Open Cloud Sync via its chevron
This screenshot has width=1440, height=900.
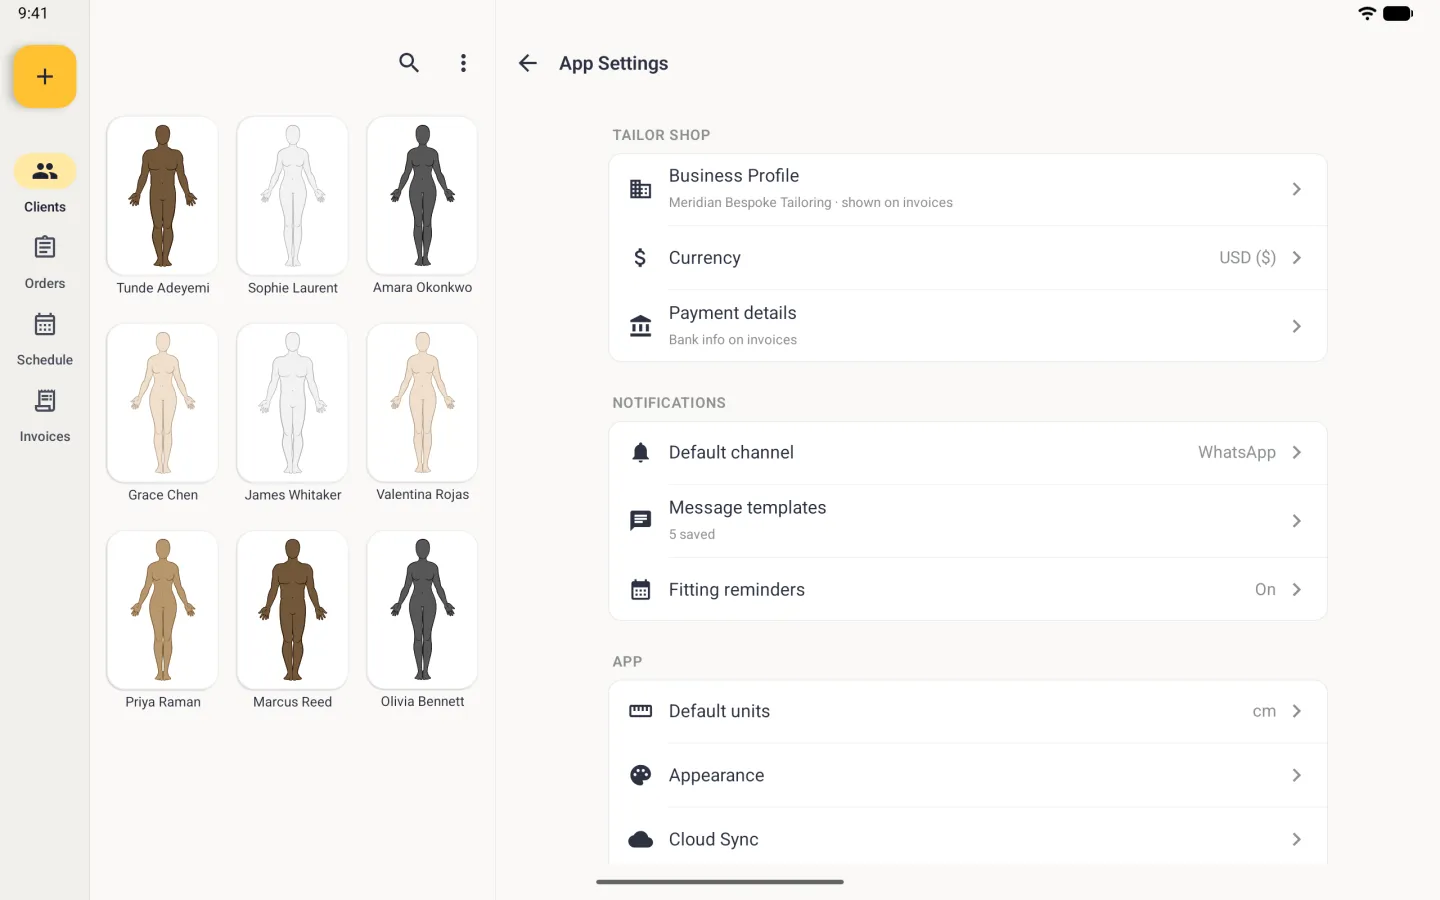(x=1296, y=839)
